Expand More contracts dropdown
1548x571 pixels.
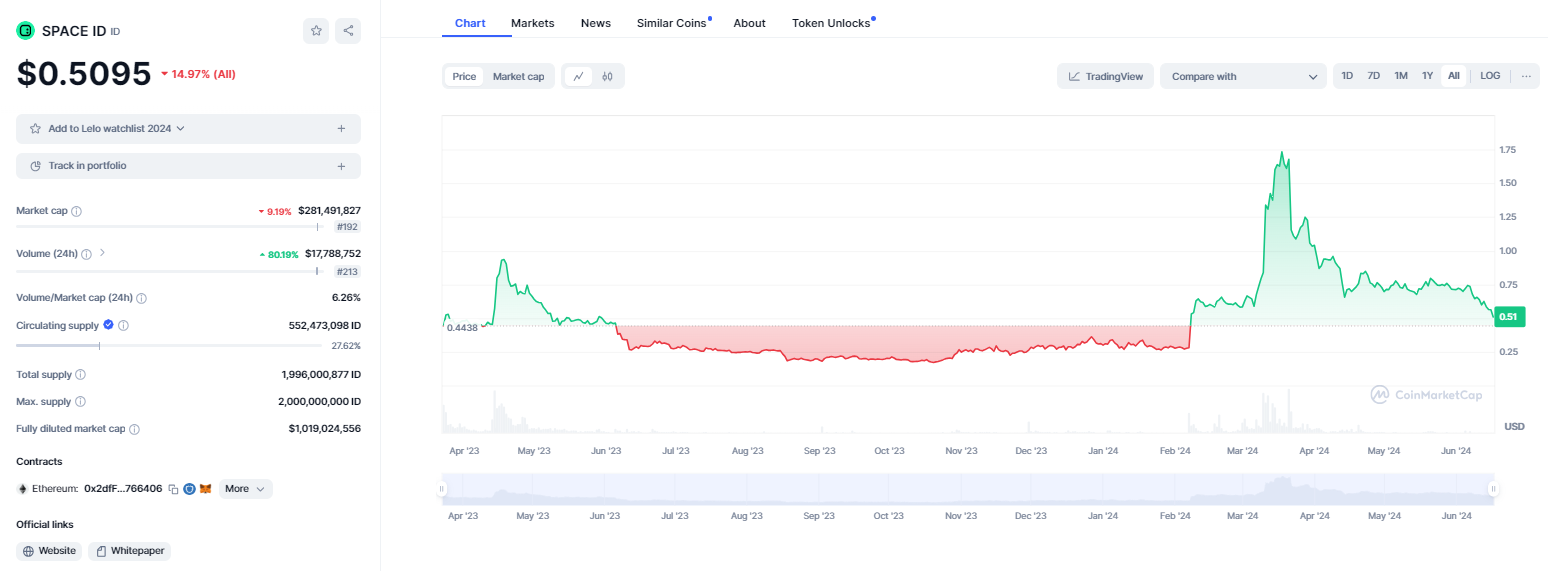pyautogui.click(x=245, y=489)
